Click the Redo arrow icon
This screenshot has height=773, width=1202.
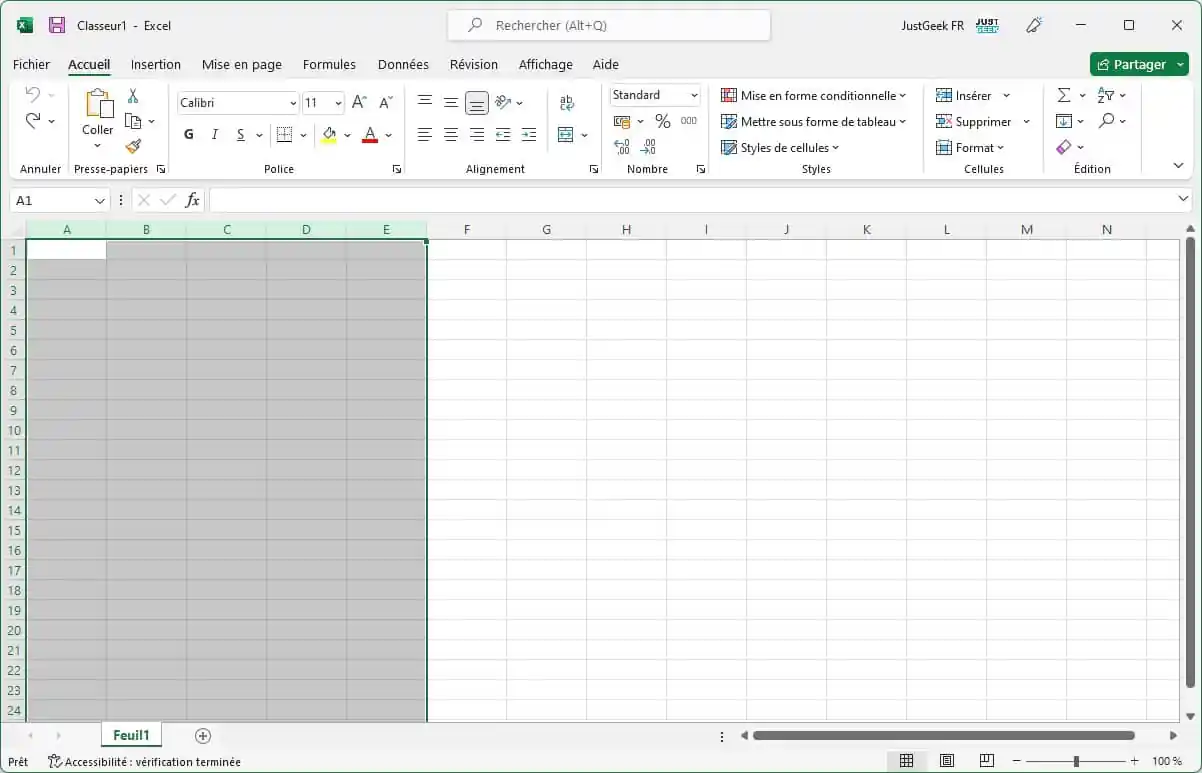[x=33, y=120]
